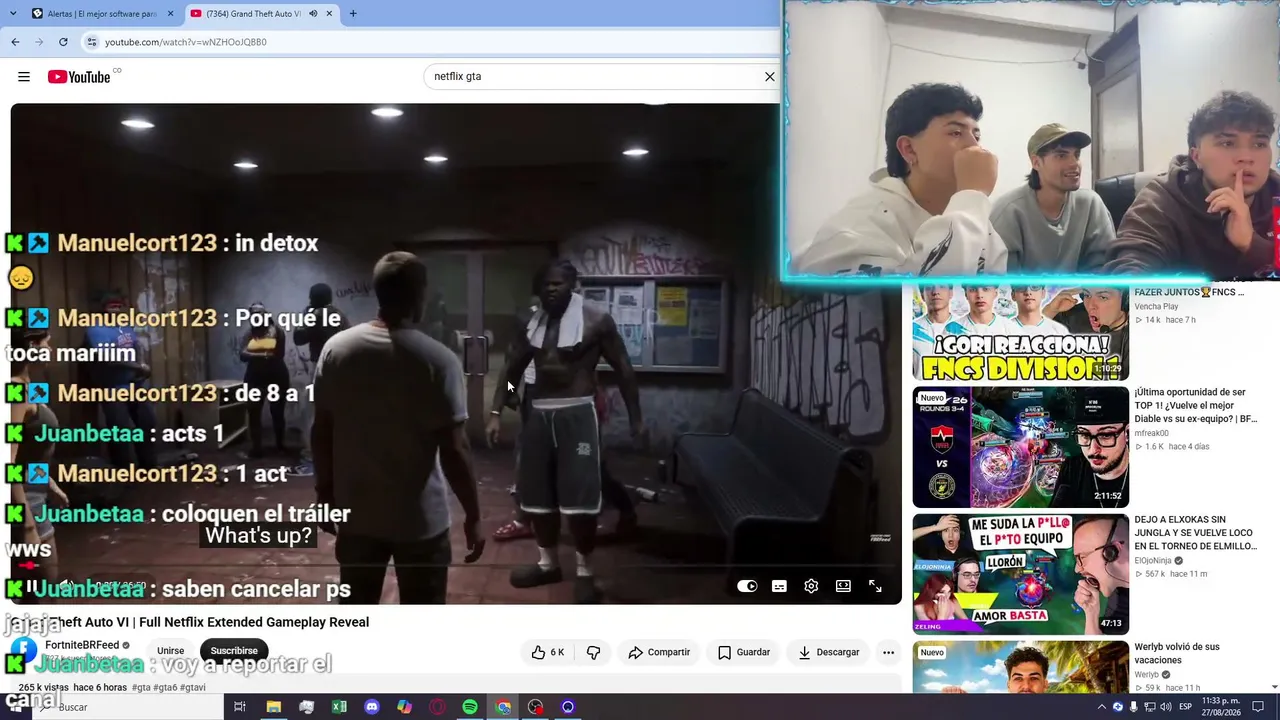The width and height of the screenshot is (1280, 720).
Task: Open the 'Me suda la p*lla' video thumbnail
Action: point(1020,574)
